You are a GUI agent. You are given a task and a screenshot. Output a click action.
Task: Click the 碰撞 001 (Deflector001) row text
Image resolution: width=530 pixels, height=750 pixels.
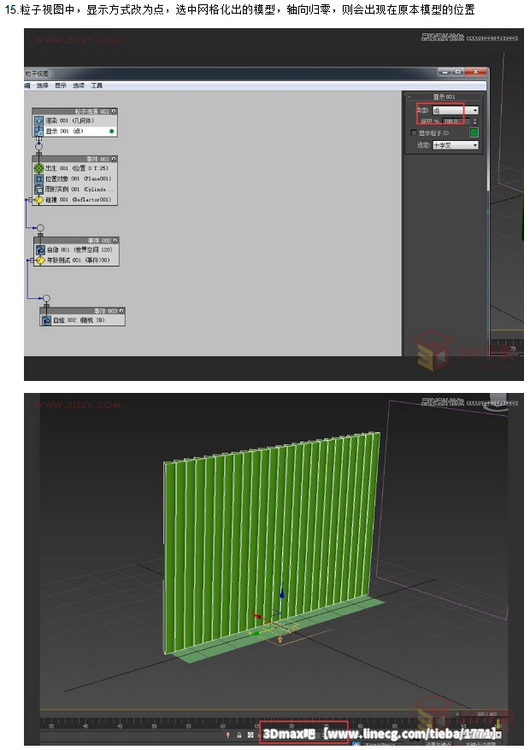[x=78, y=199]
